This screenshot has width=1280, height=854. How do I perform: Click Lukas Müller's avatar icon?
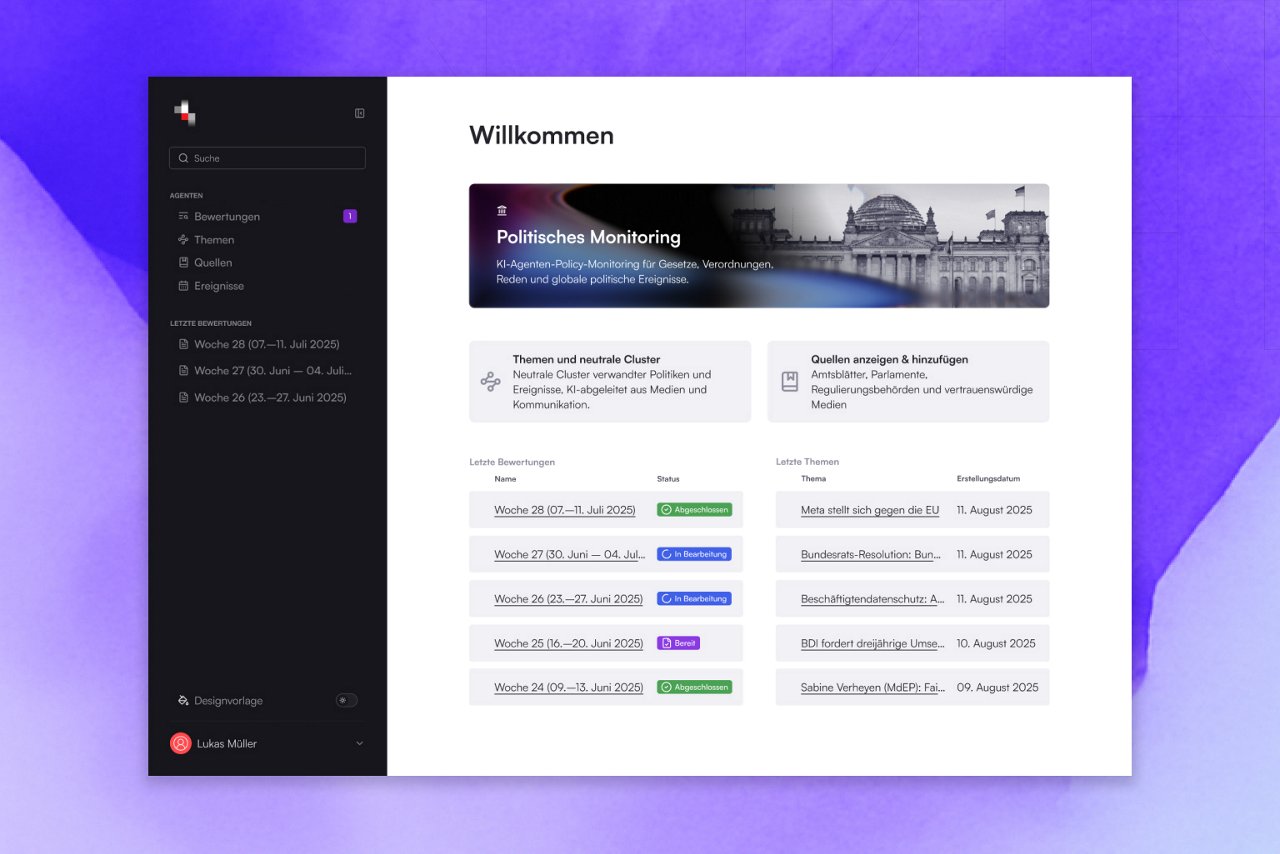click(x=180, y=743)
